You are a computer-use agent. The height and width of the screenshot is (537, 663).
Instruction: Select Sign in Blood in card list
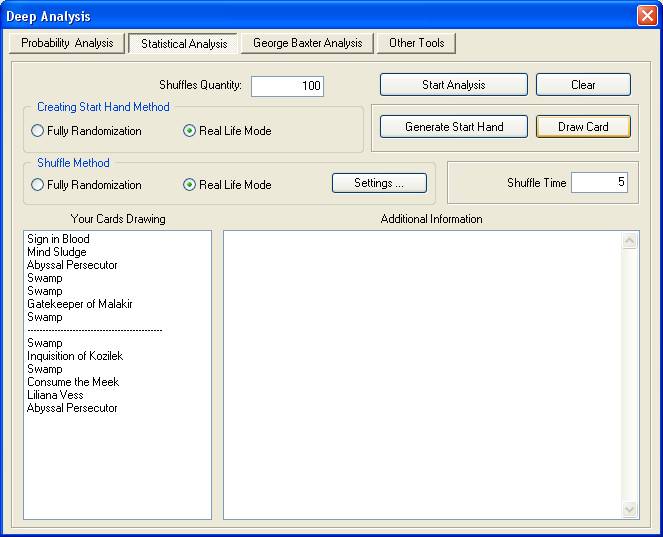click(x=58, y=239)
